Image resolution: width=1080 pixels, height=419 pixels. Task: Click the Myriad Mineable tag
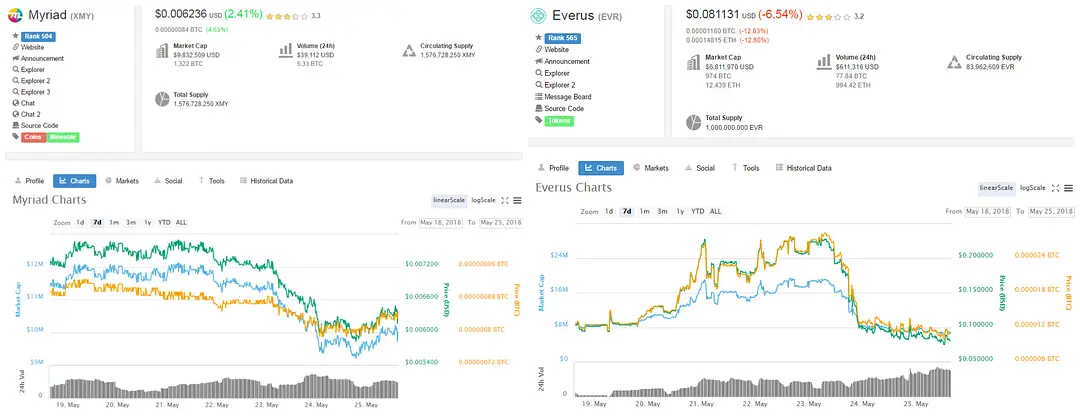[x=63, y=137]
